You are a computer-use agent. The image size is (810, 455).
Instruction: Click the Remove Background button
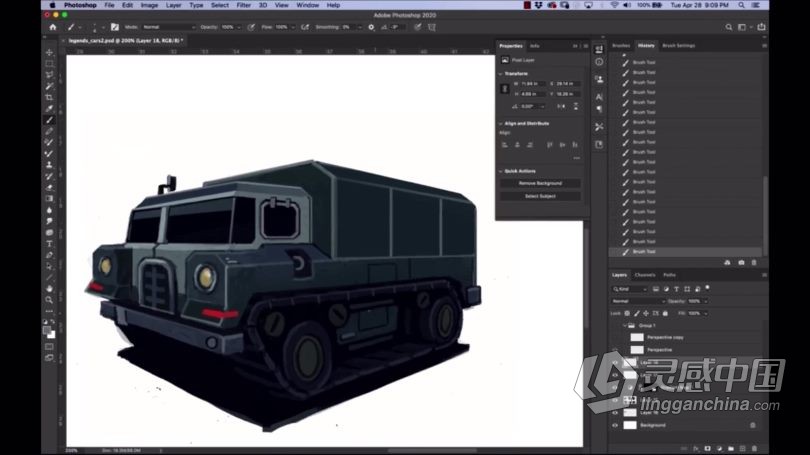coord(540,183)
